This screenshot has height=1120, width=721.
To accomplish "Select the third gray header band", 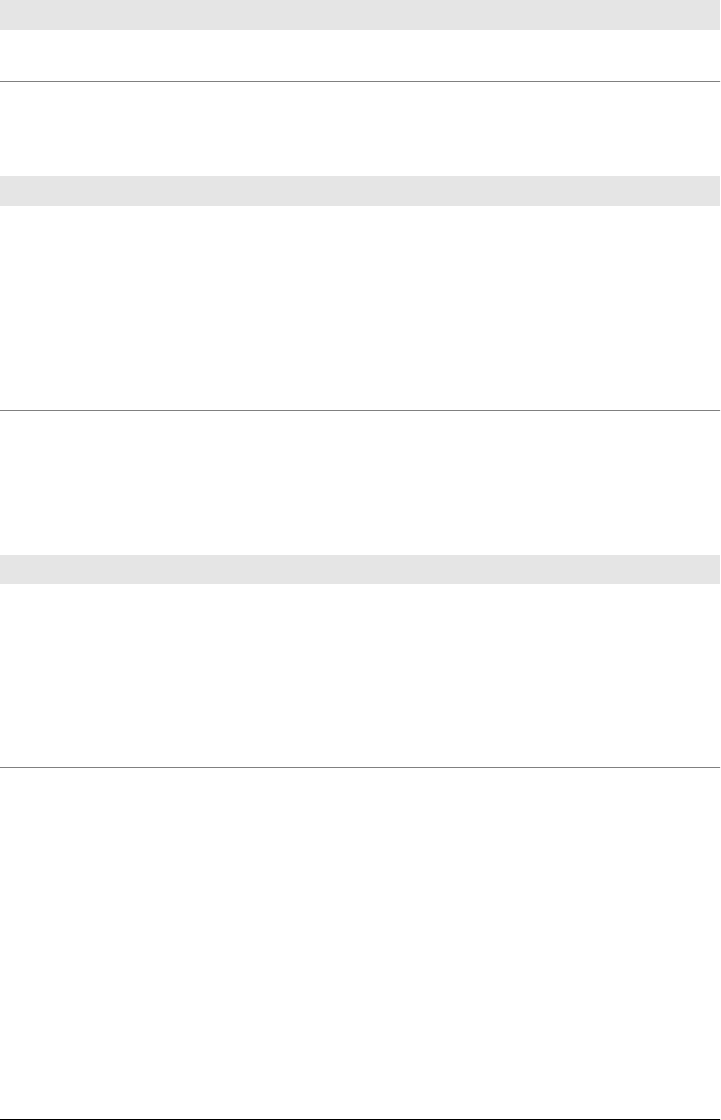I will 360,569.
